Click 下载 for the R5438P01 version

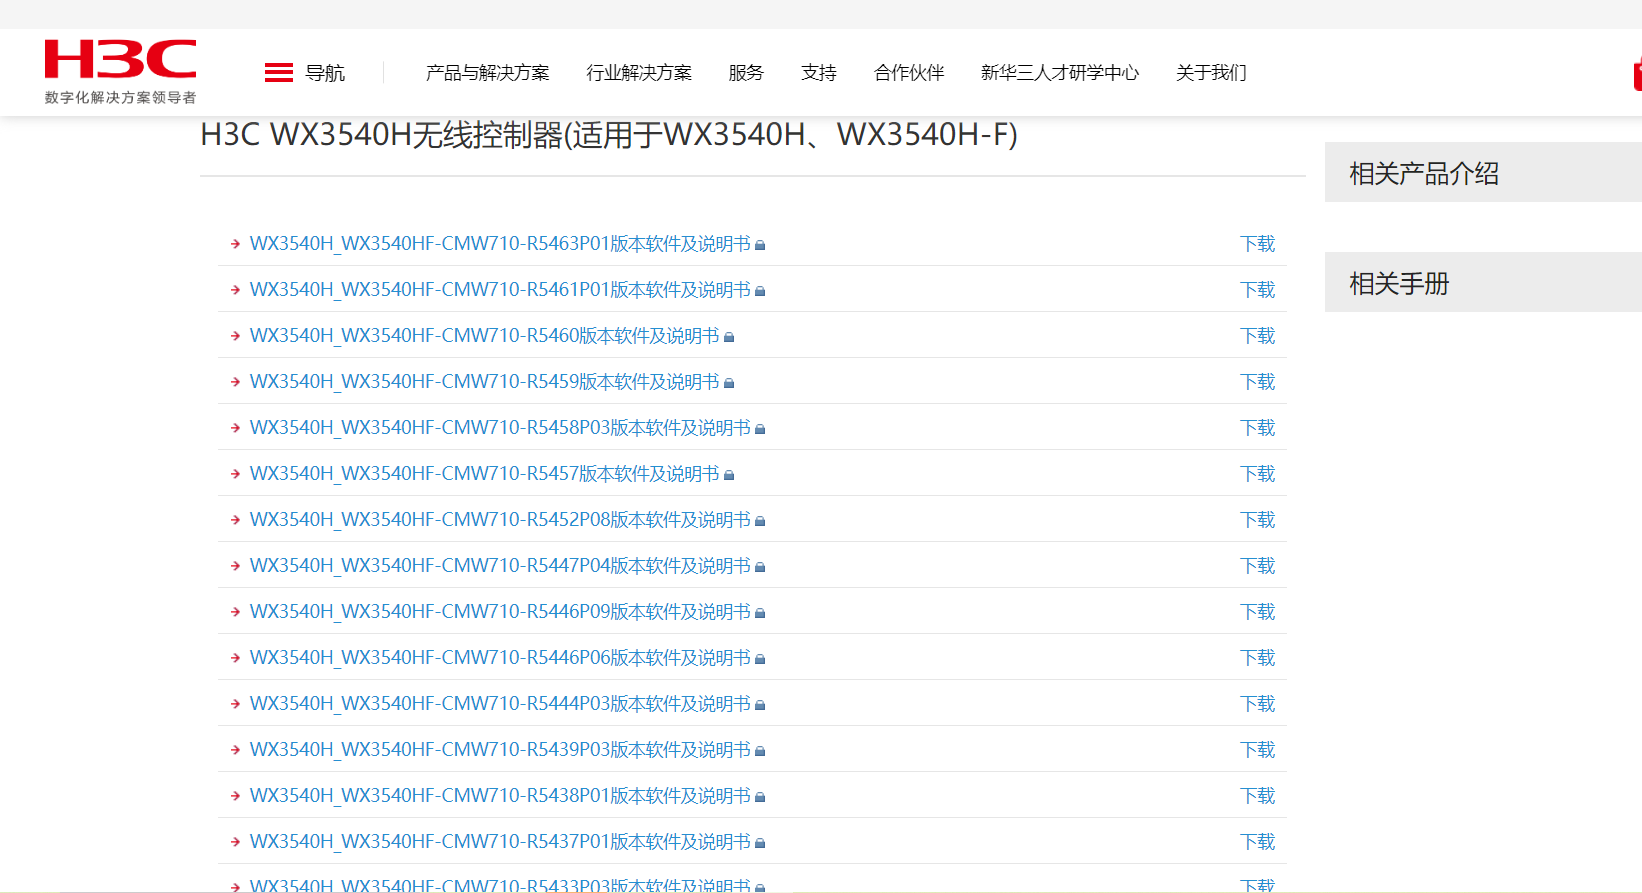1258,796
